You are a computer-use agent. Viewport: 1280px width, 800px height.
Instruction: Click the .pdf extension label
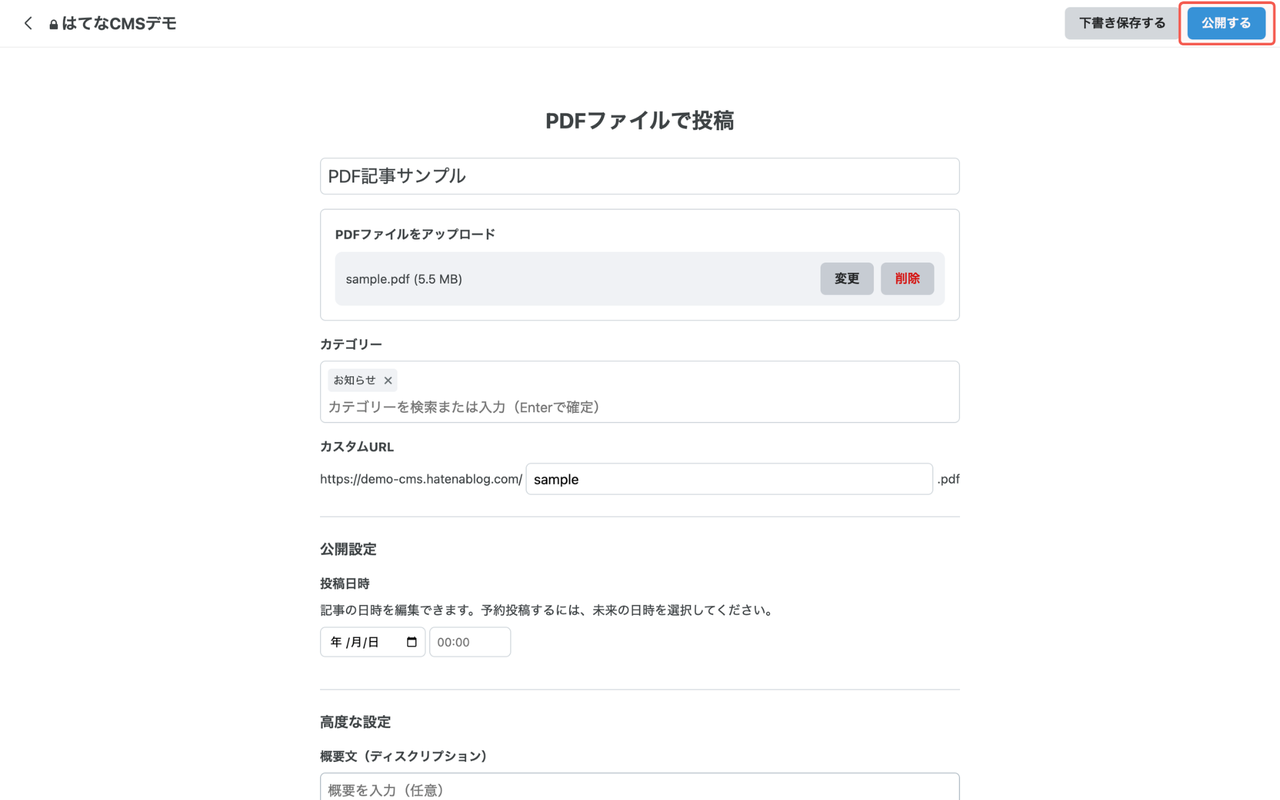tap(948, 479)
